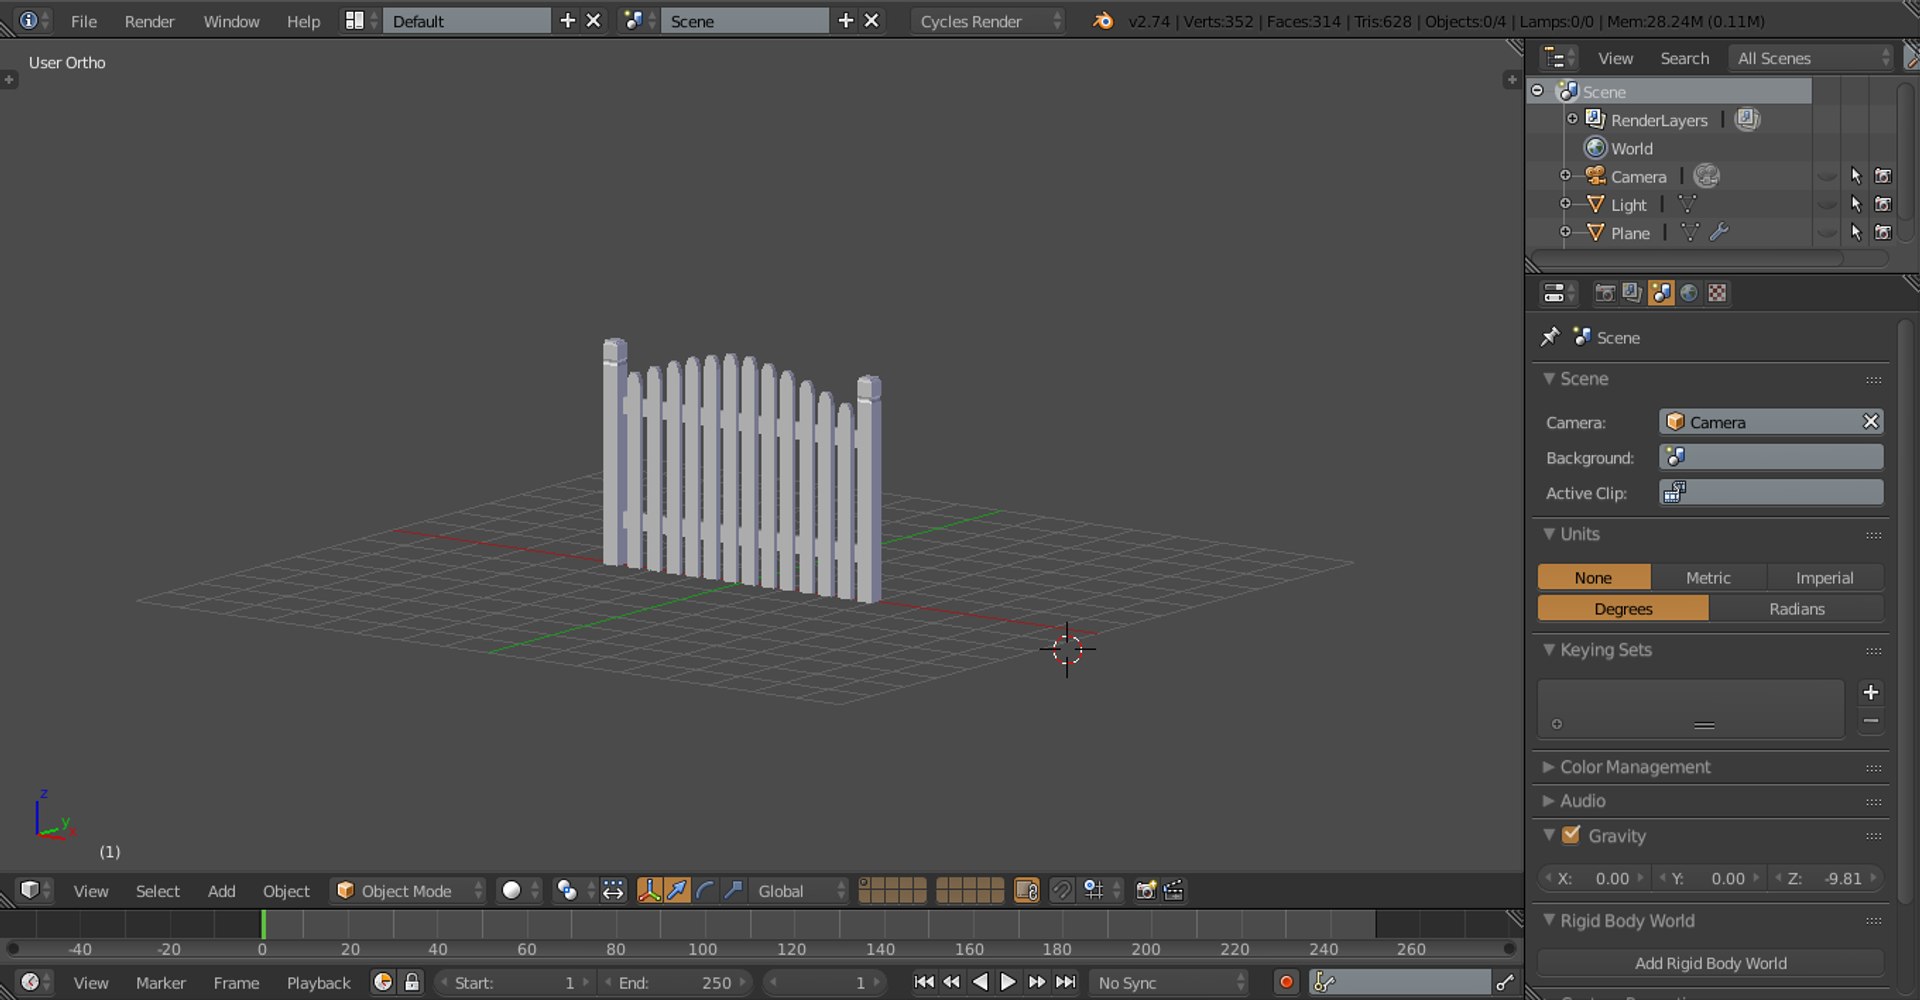Image resolution: width=1920 pixels, height=1000 pixels.
Task: Play the animation in reverse
Action: 980,982
